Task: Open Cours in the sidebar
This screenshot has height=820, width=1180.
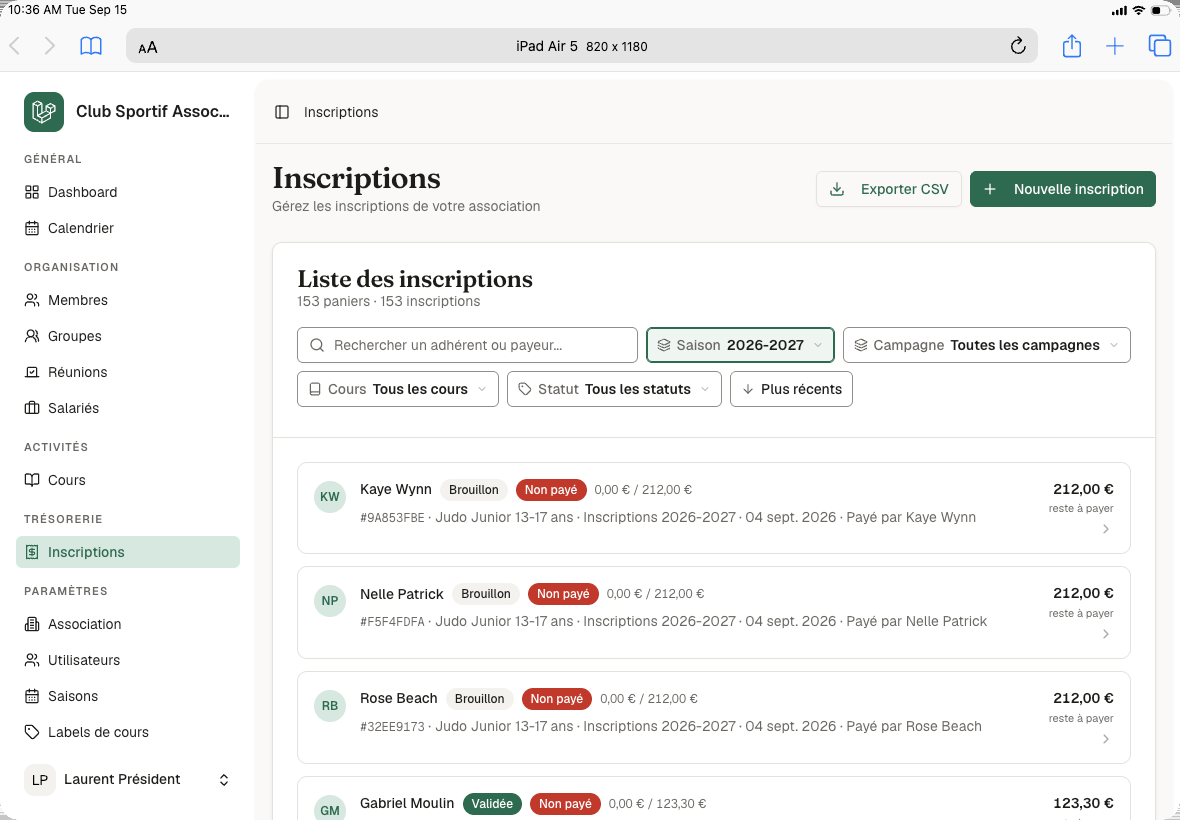Action: tap(128, 480)
